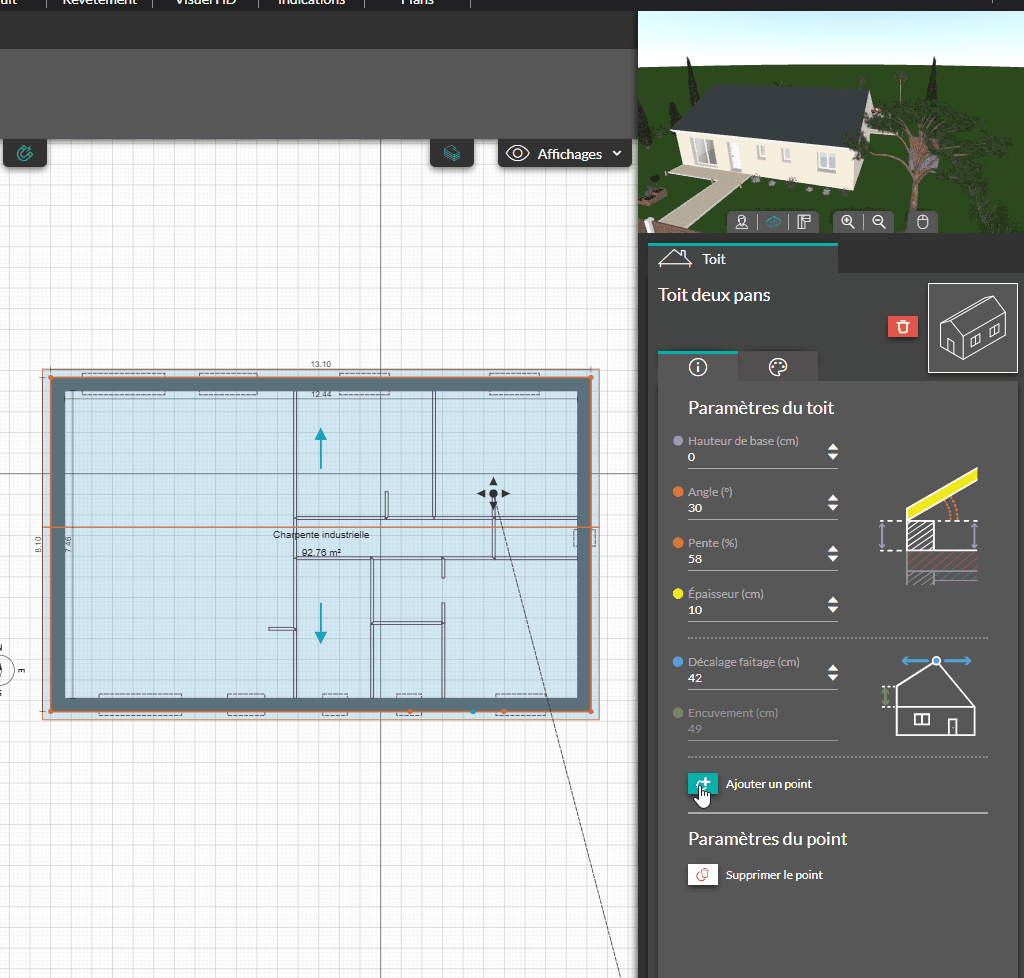Select the 3D wireframe house view icon
This screenshot has height=978, width=1024.
pos(772,222)
